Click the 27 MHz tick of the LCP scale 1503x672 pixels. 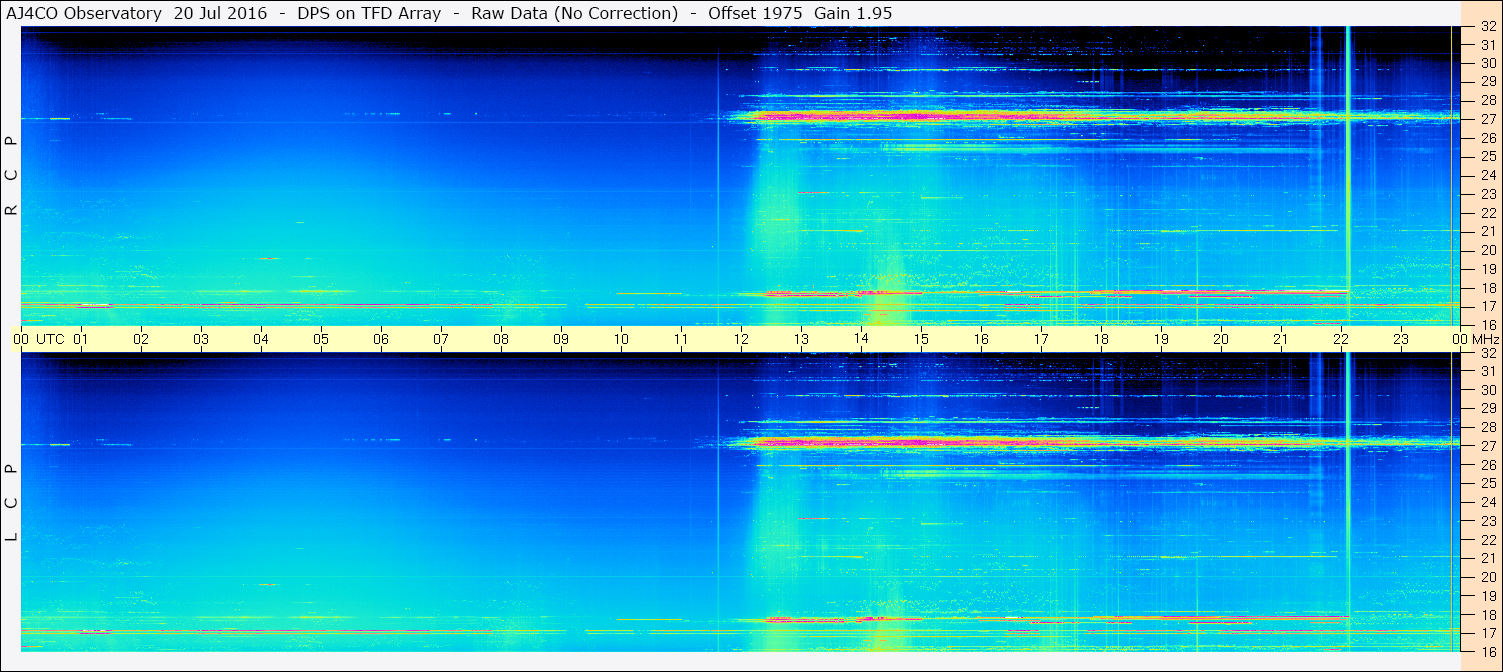pyautogui.click(x=1487, y=446)
